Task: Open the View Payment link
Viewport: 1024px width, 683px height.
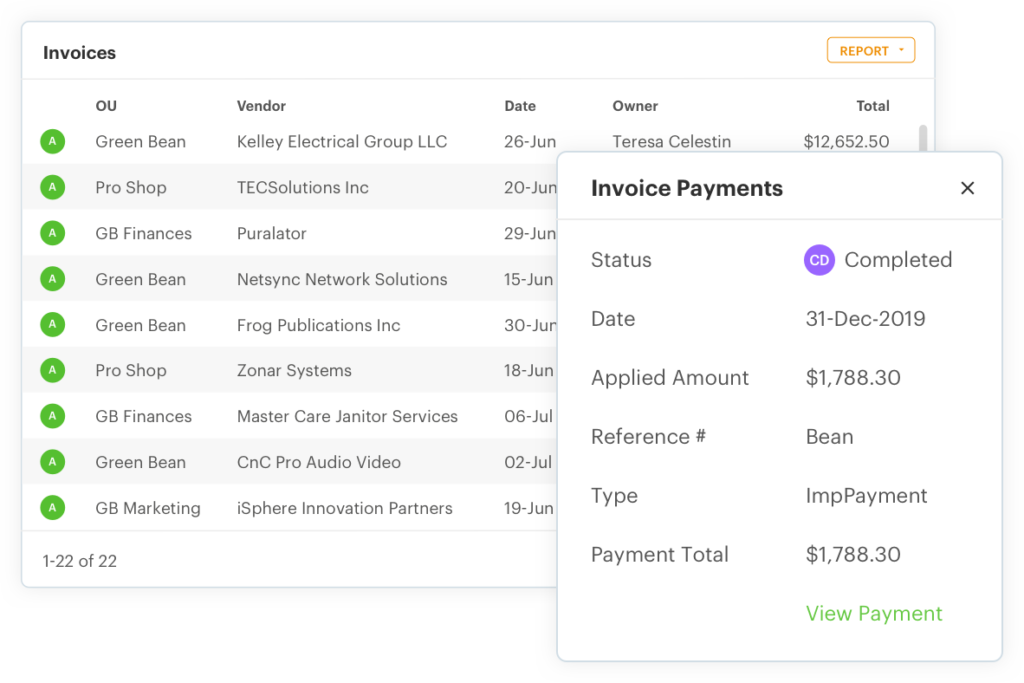Action: point(874,614)
